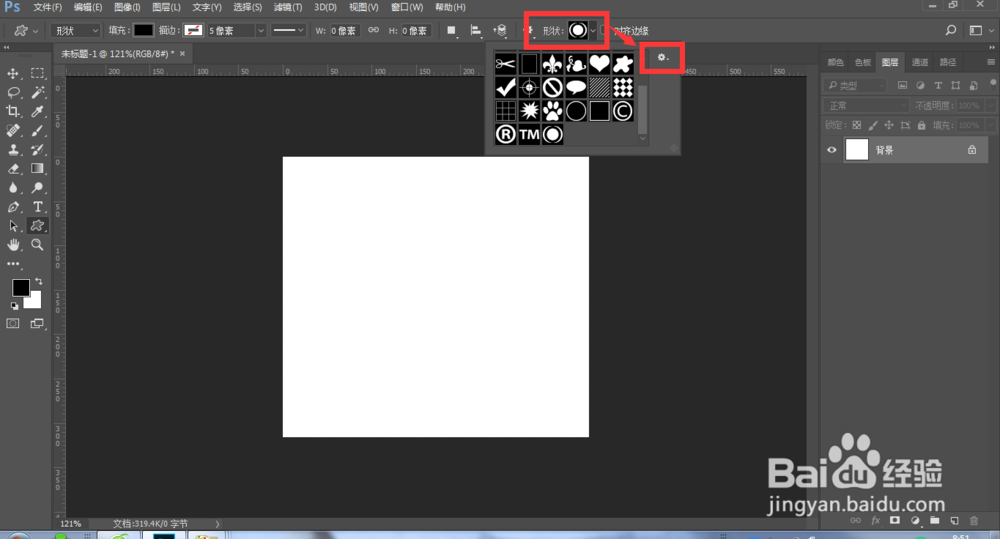Change the screen mode
Viewport: 1000px width, 539px height.
coord(37,323)
